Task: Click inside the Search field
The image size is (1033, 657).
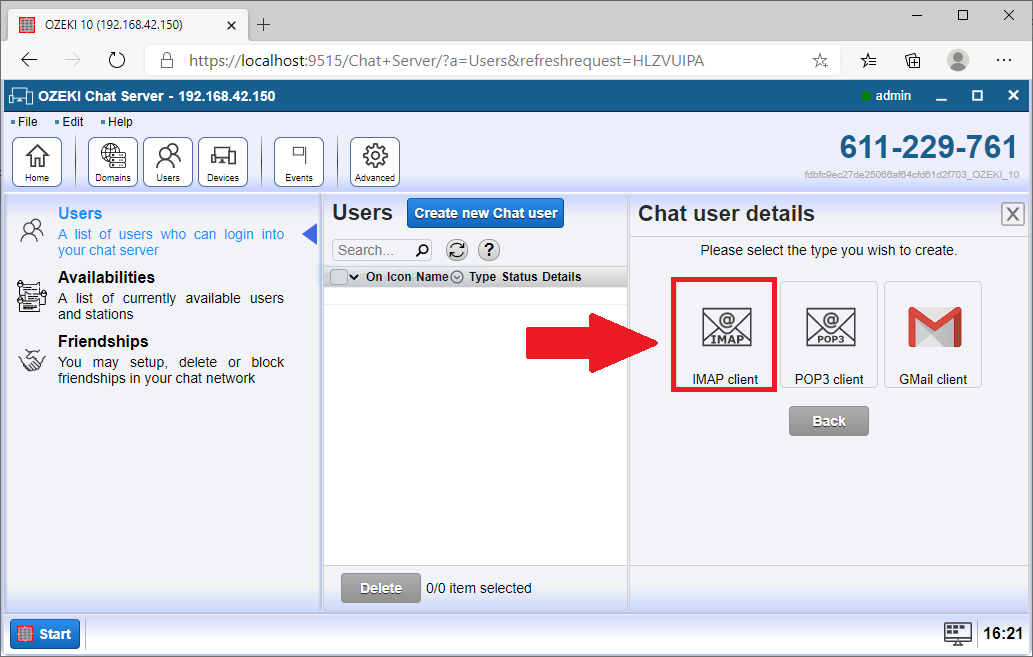Action: click(375, 250)
